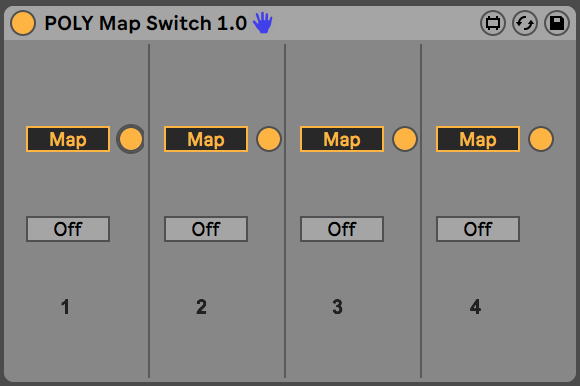Save device preset with the disk icon
Screen dimensions: 580x386
point(557,23)
